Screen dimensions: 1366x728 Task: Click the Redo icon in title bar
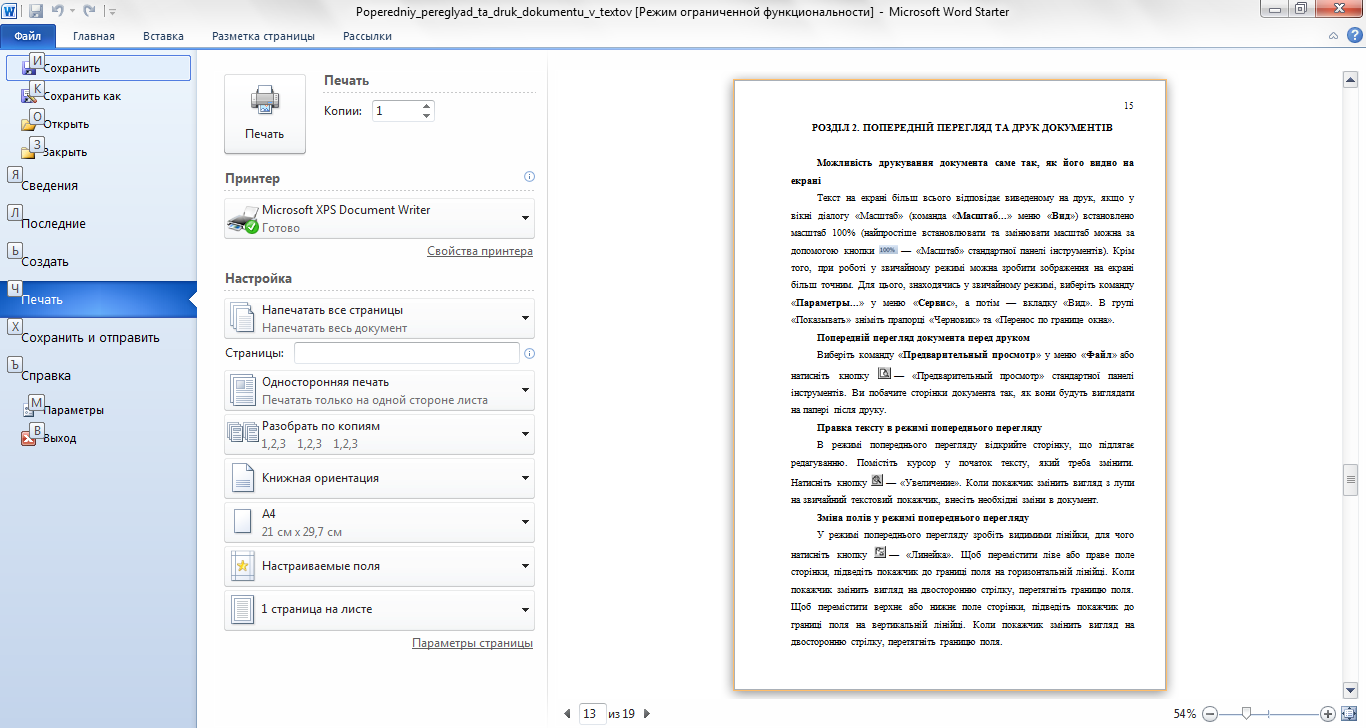click(89, 11)
